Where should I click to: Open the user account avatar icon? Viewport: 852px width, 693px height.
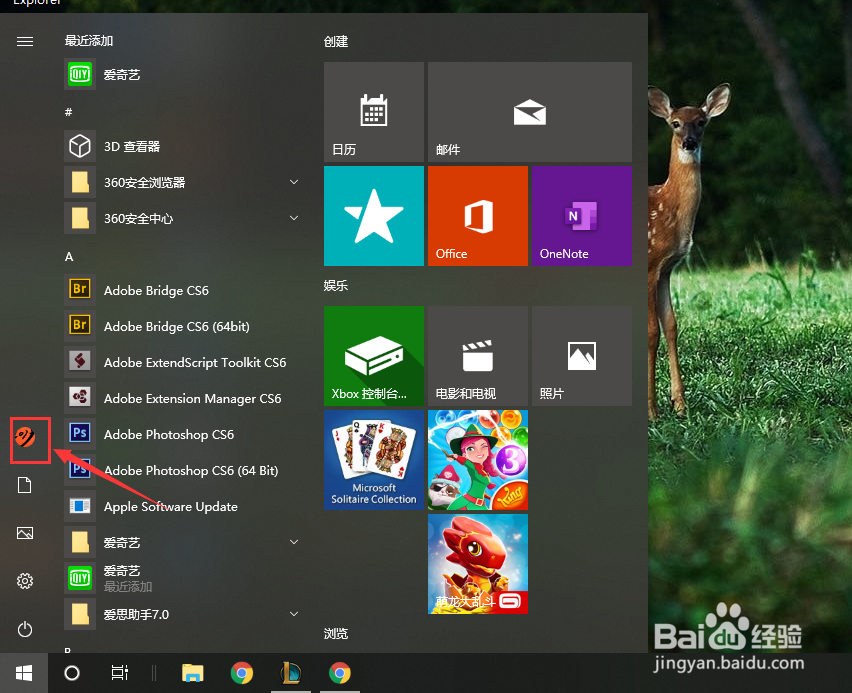point(25,436)
